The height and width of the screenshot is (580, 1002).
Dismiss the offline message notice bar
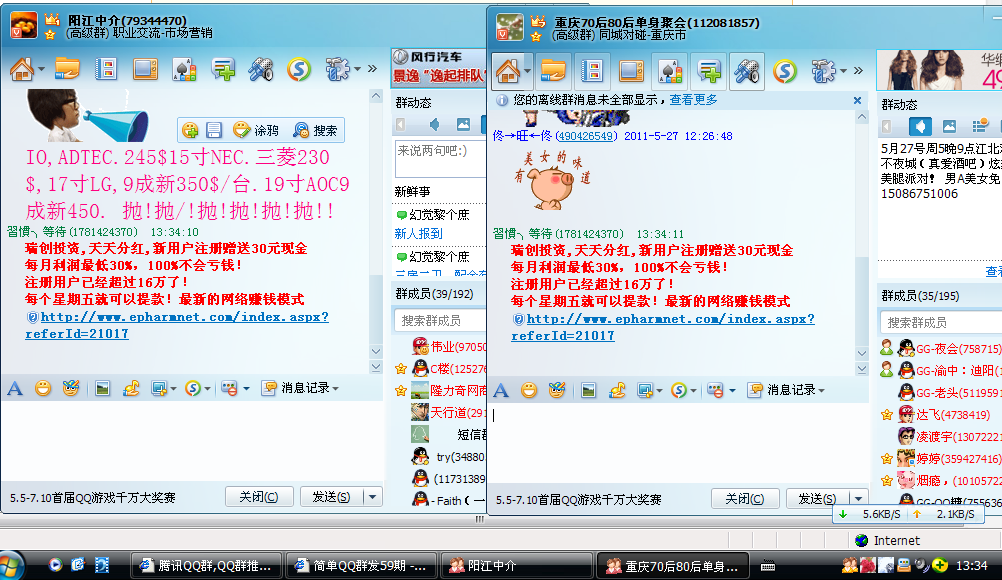(858, 100)
